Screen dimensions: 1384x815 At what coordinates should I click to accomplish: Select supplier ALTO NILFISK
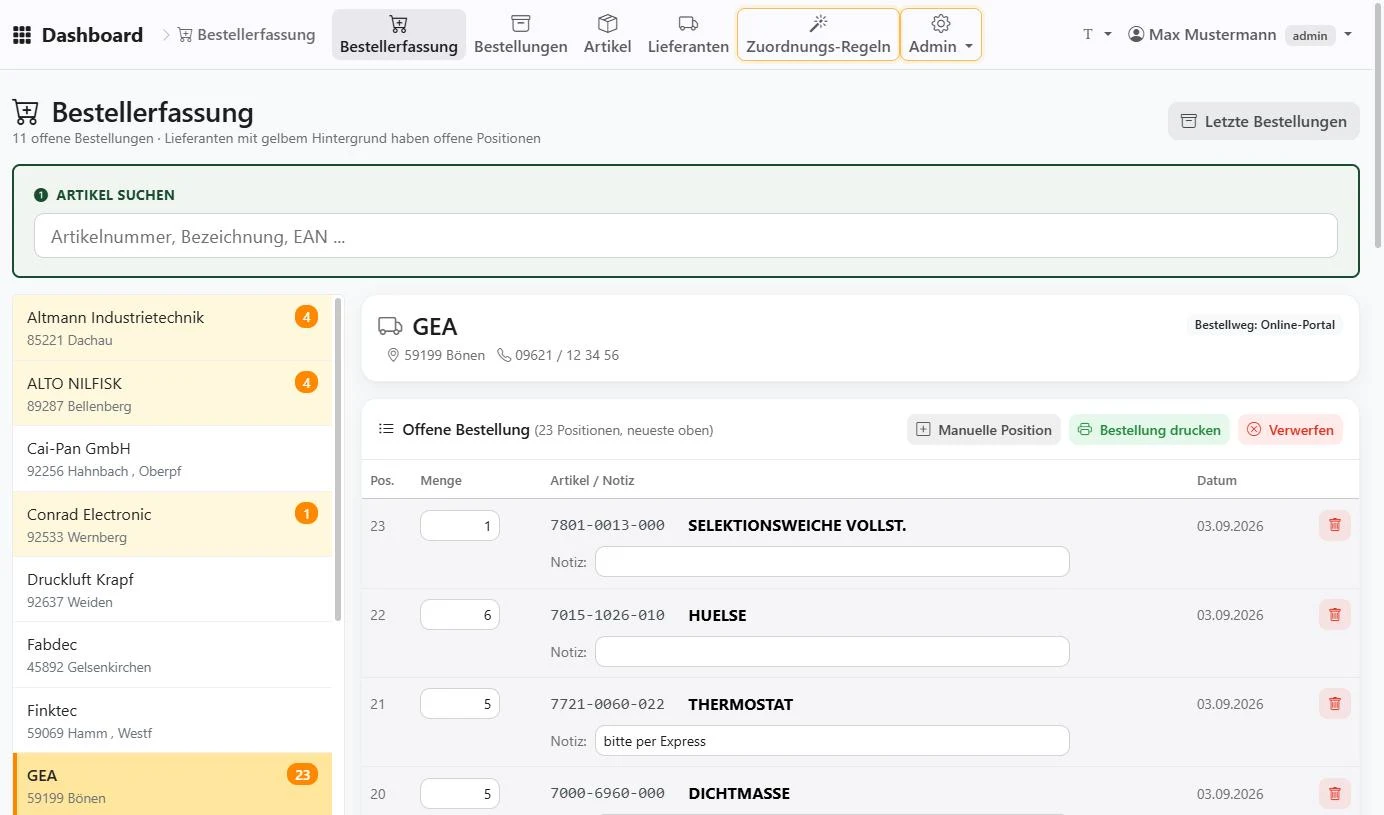tap(172, 393)
